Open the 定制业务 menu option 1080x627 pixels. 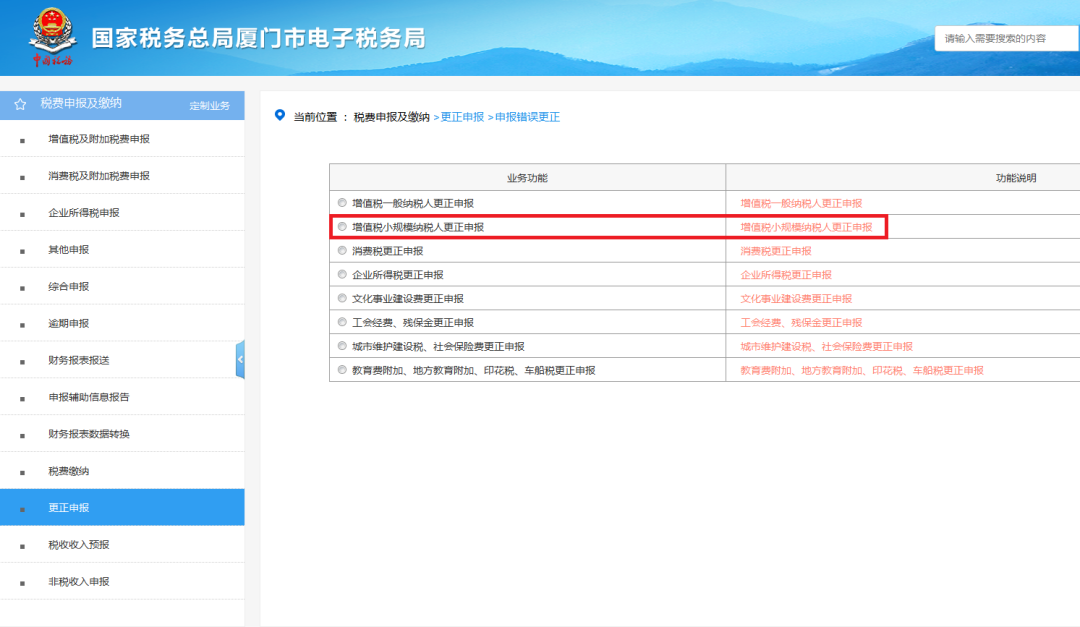point(209,105)
